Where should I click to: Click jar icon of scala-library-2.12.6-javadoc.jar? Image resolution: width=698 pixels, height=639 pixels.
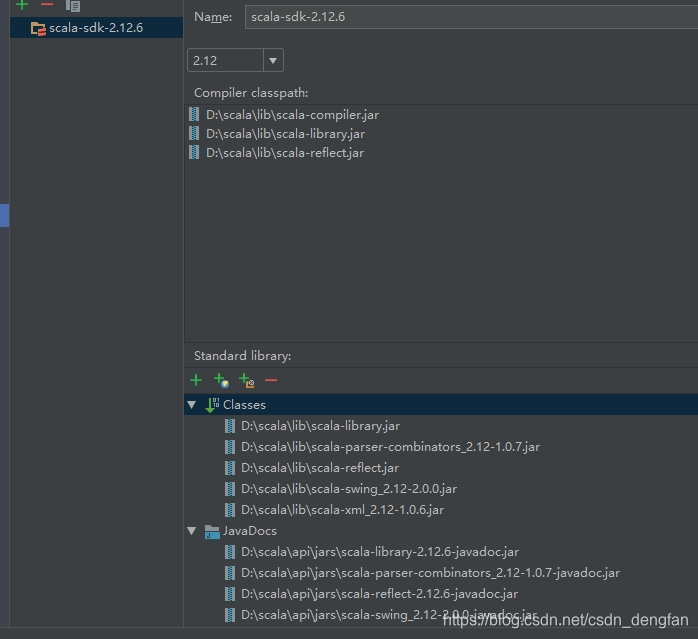pos(230,552)
